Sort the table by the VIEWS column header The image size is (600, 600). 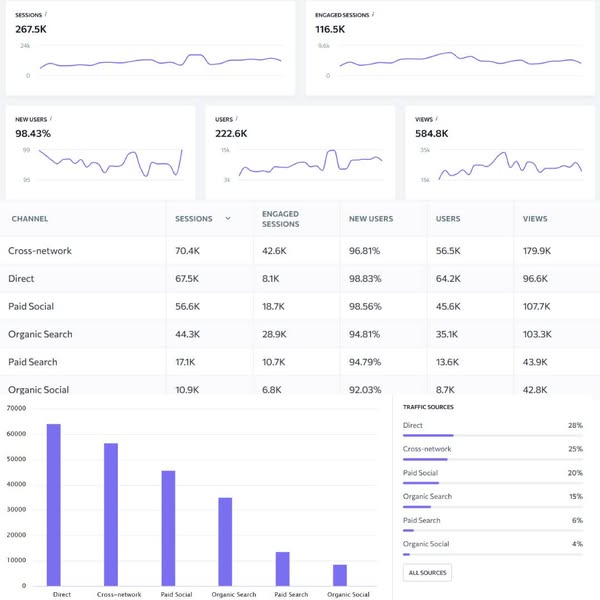click(535, 219)
